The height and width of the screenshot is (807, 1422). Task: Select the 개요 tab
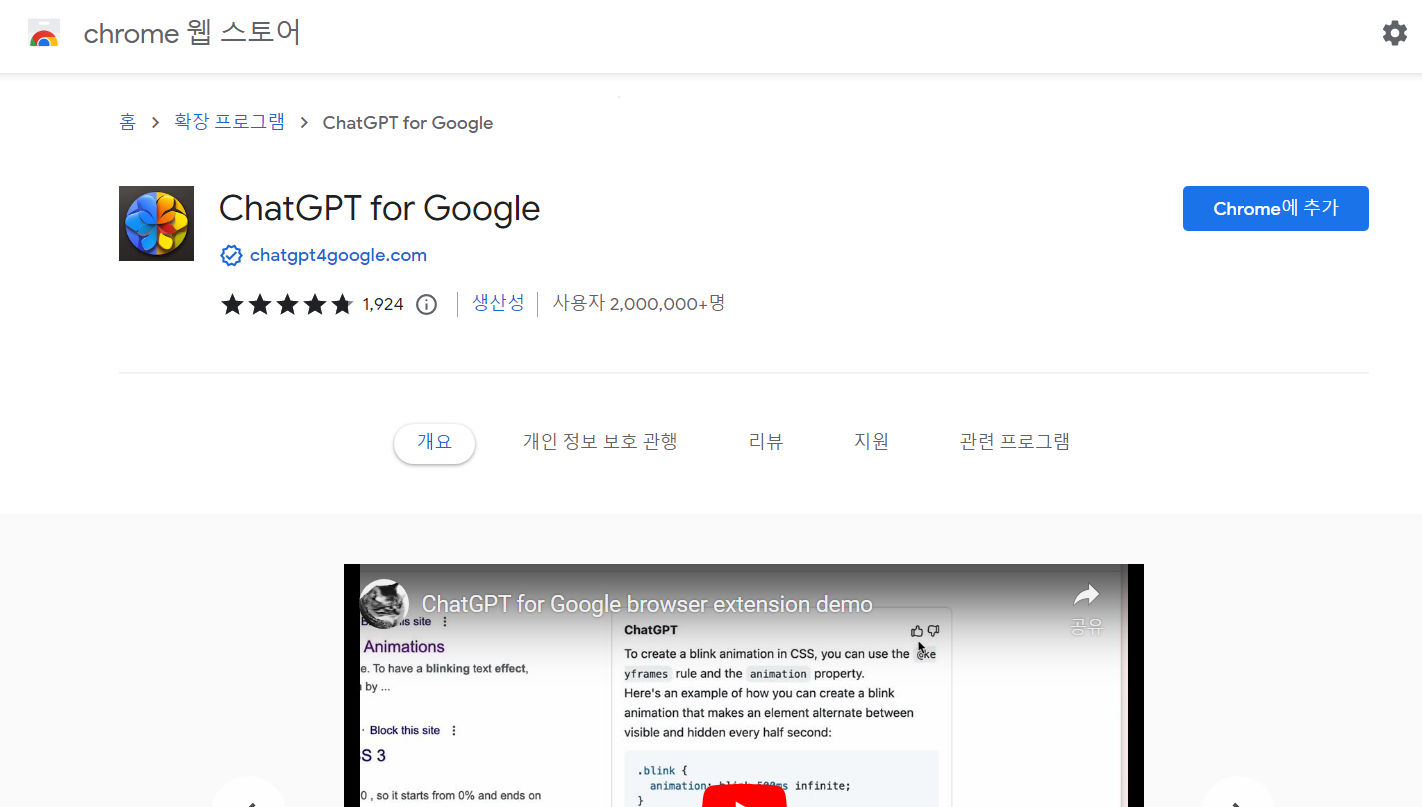[434, 443]
